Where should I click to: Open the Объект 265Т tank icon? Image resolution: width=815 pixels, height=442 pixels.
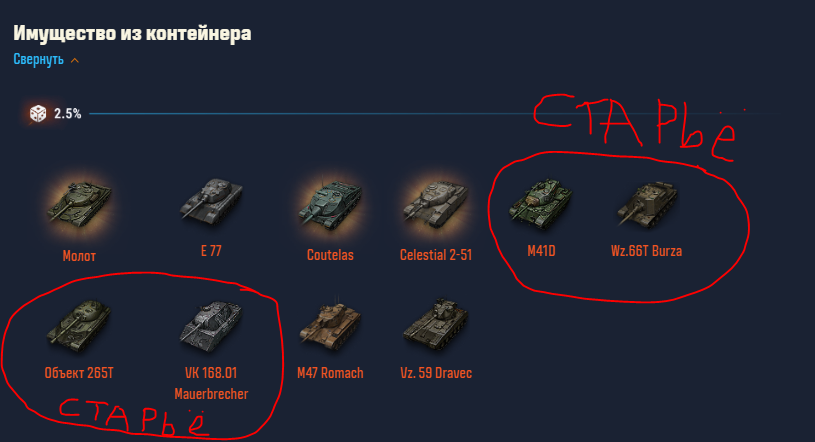[79, 323]
